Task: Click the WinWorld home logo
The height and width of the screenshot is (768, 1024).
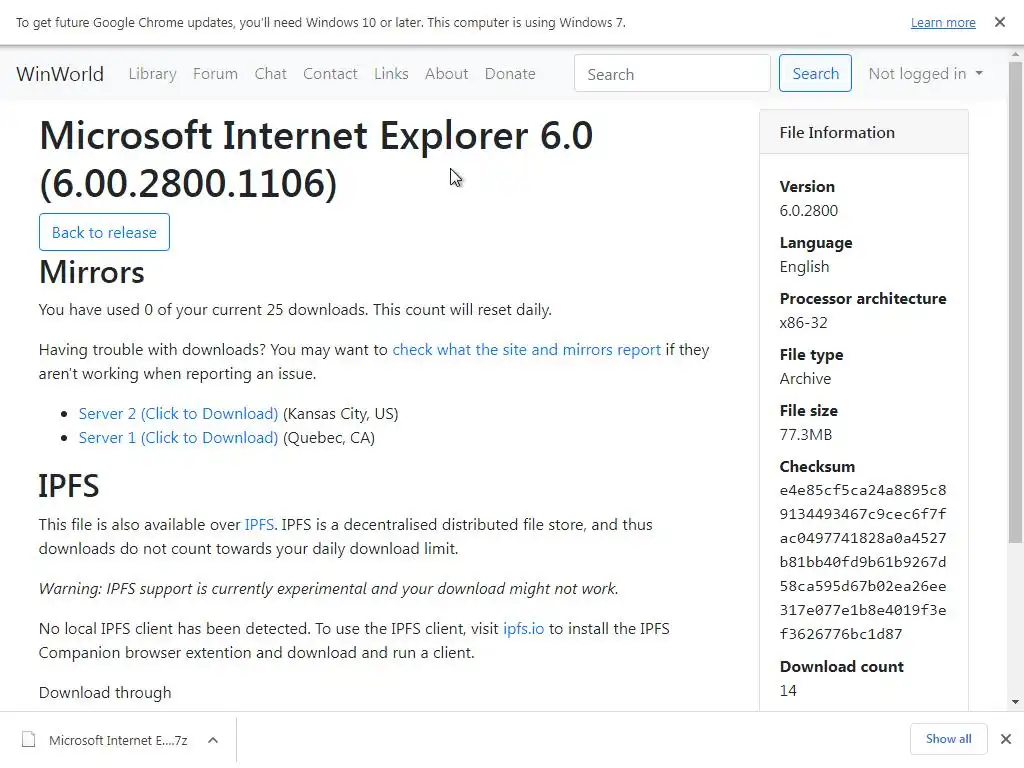Action: 60,74
